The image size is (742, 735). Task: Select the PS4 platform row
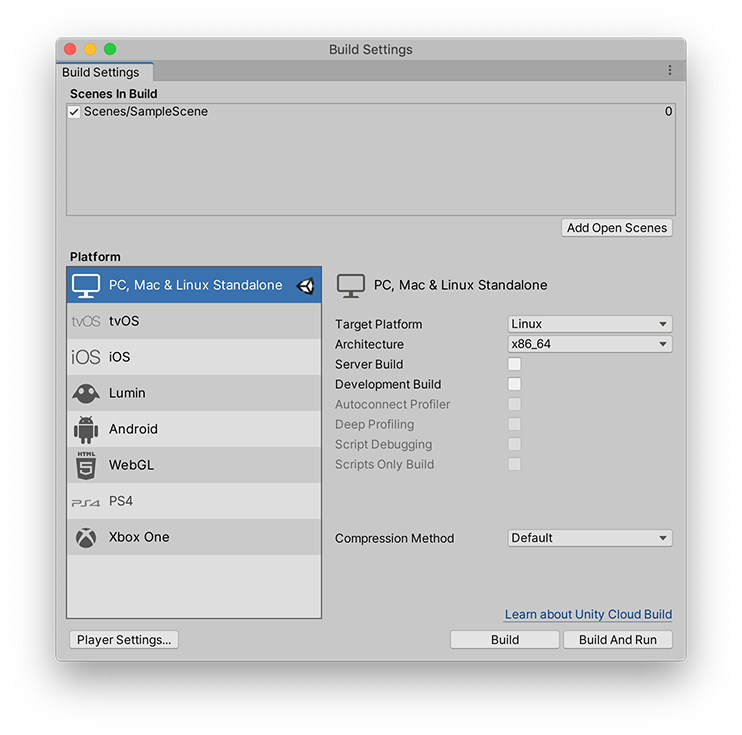pos(194,501)
